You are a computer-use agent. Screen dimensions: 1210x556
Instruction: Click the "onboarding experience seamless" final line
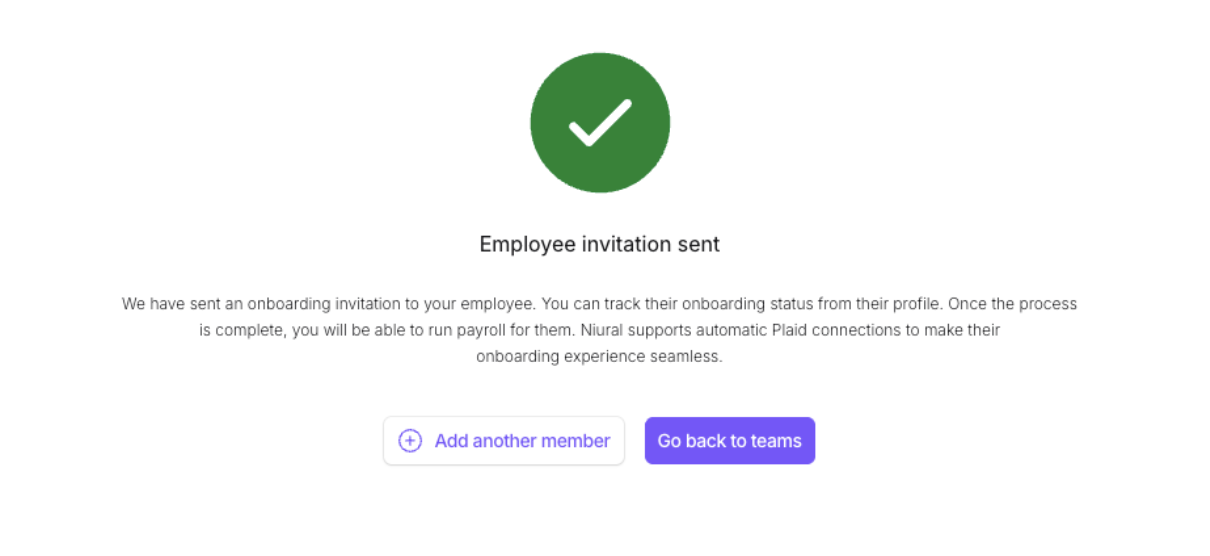click(598, 357)
